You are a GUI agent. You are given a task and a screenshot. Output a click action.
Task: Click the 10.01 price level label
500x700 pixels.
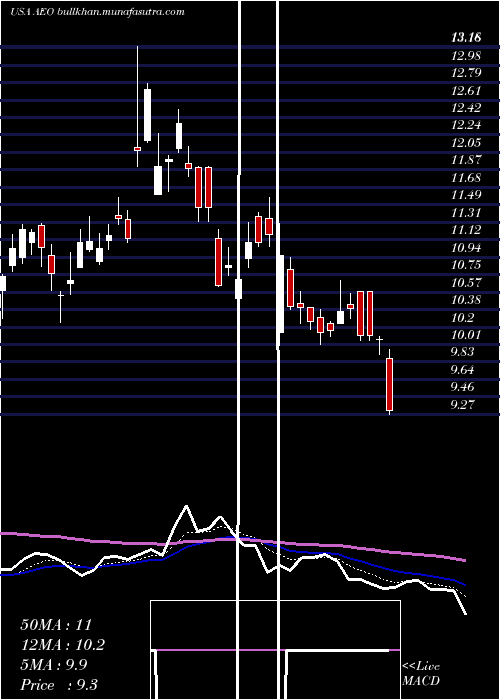click(x=466, y=335)
